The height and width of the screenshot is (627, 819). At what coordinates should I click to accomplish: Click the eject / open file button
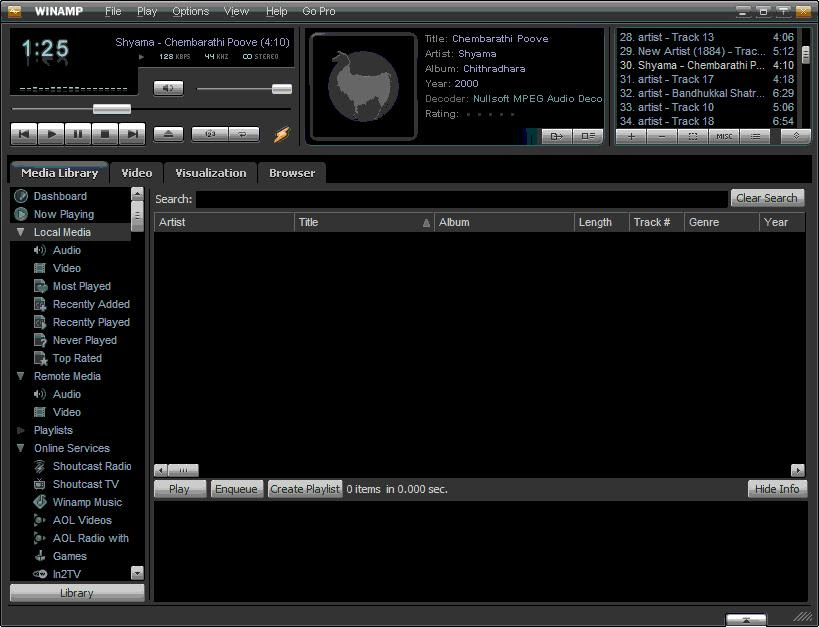click(x=168, y=134)
